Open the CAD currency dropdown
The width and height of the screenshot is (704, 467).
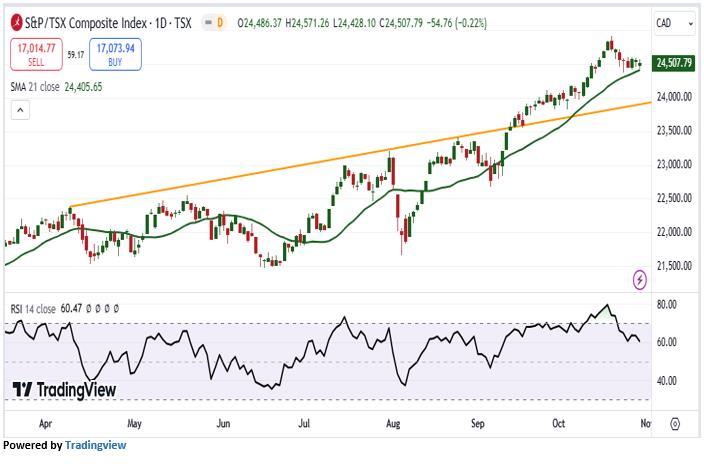674,23
